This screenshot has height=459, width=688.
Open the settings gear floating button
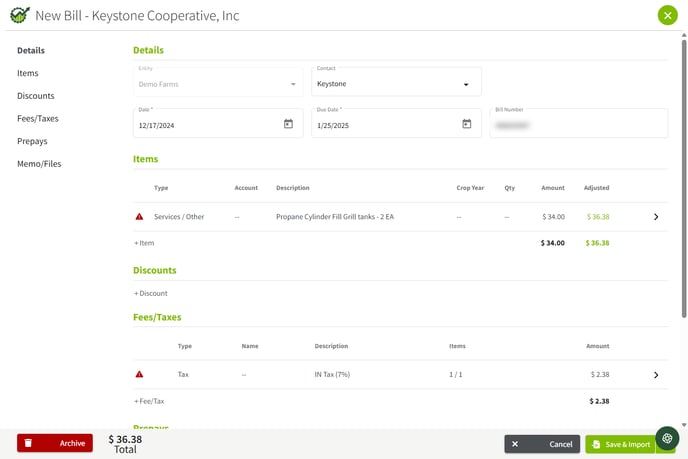coord(667,438)
